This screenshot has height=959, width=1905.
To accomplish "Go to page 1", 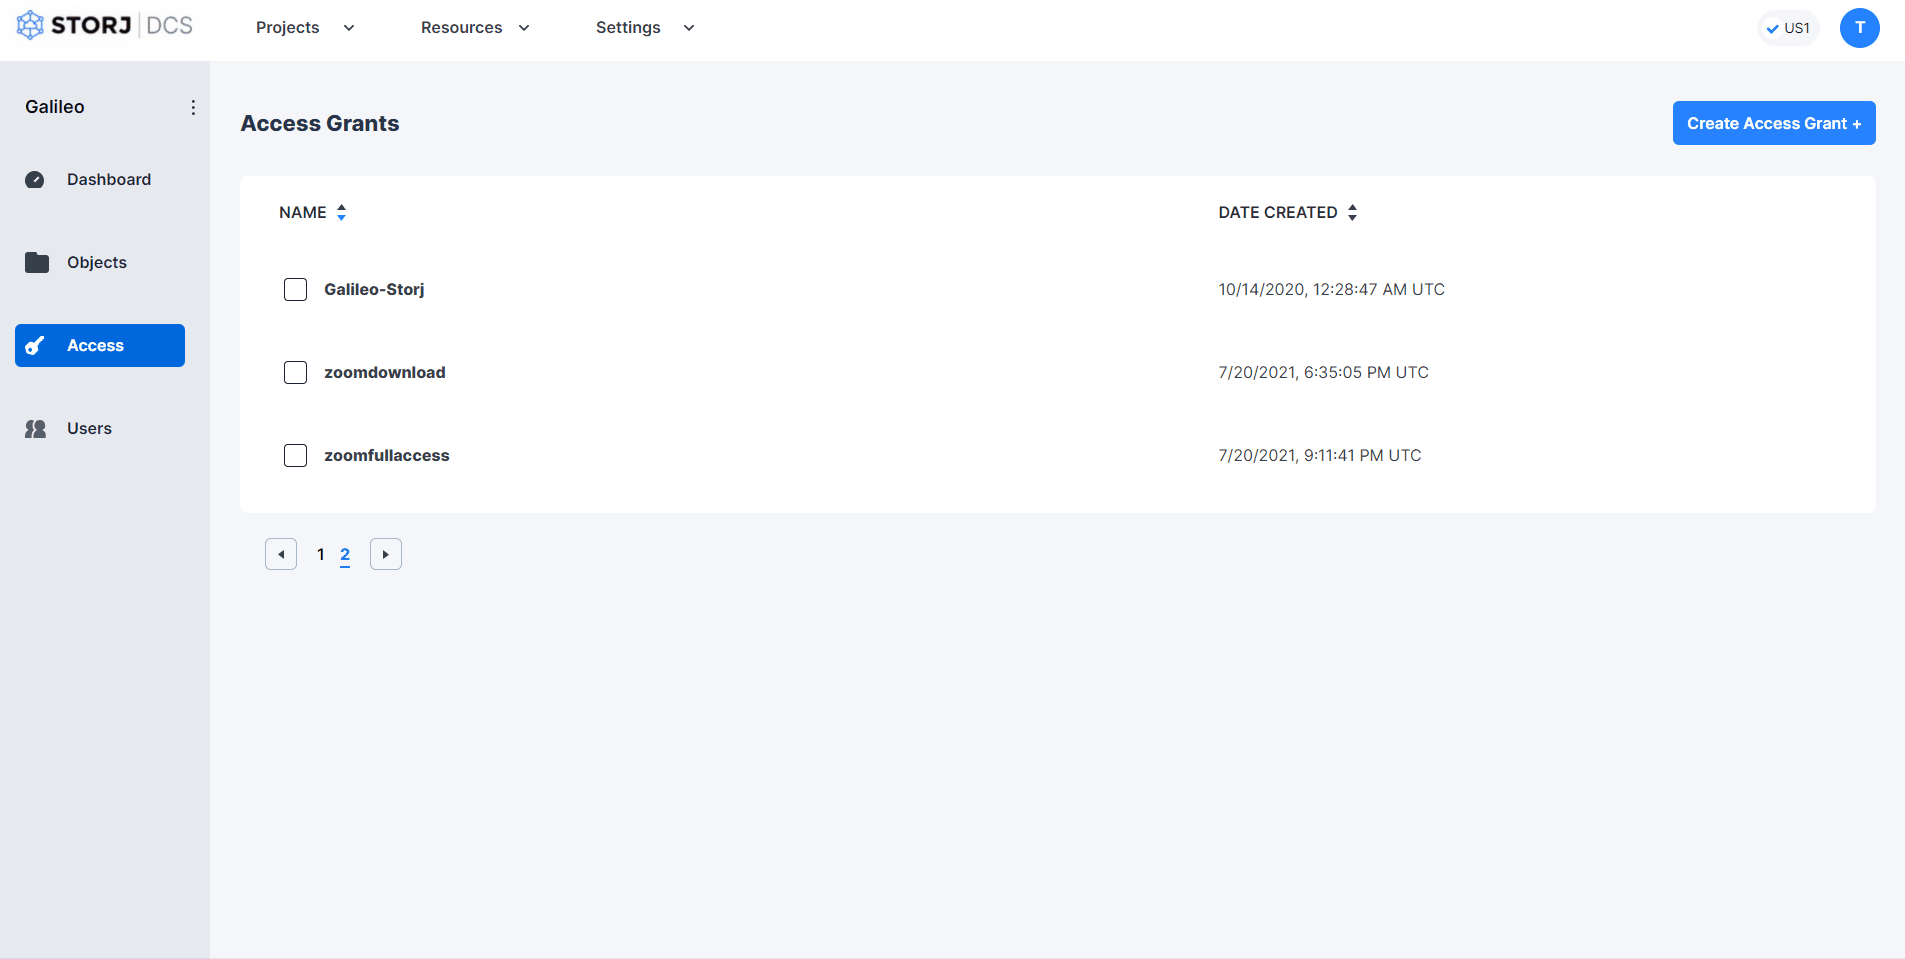I will (x=320, y=554).
